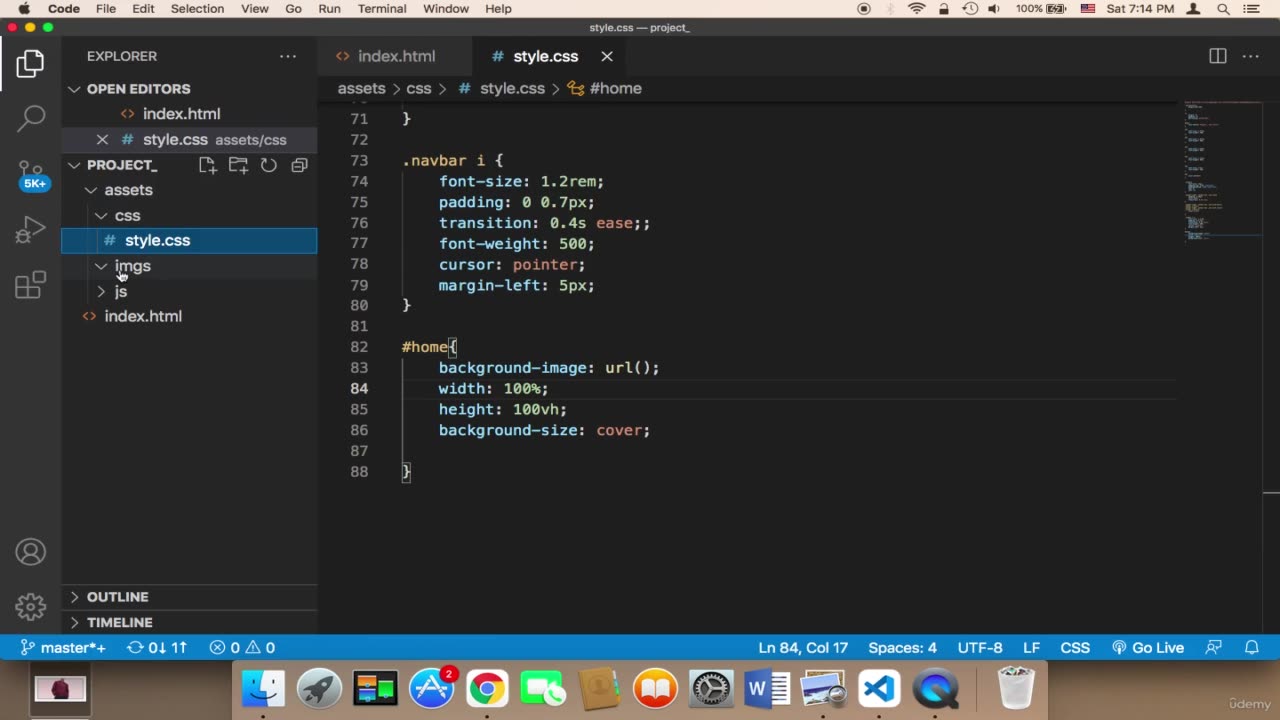Open the feedback icon in status bar
Image resolution: width=1280 pixels, height=720 pixels.
click(x=1214, y=648)
